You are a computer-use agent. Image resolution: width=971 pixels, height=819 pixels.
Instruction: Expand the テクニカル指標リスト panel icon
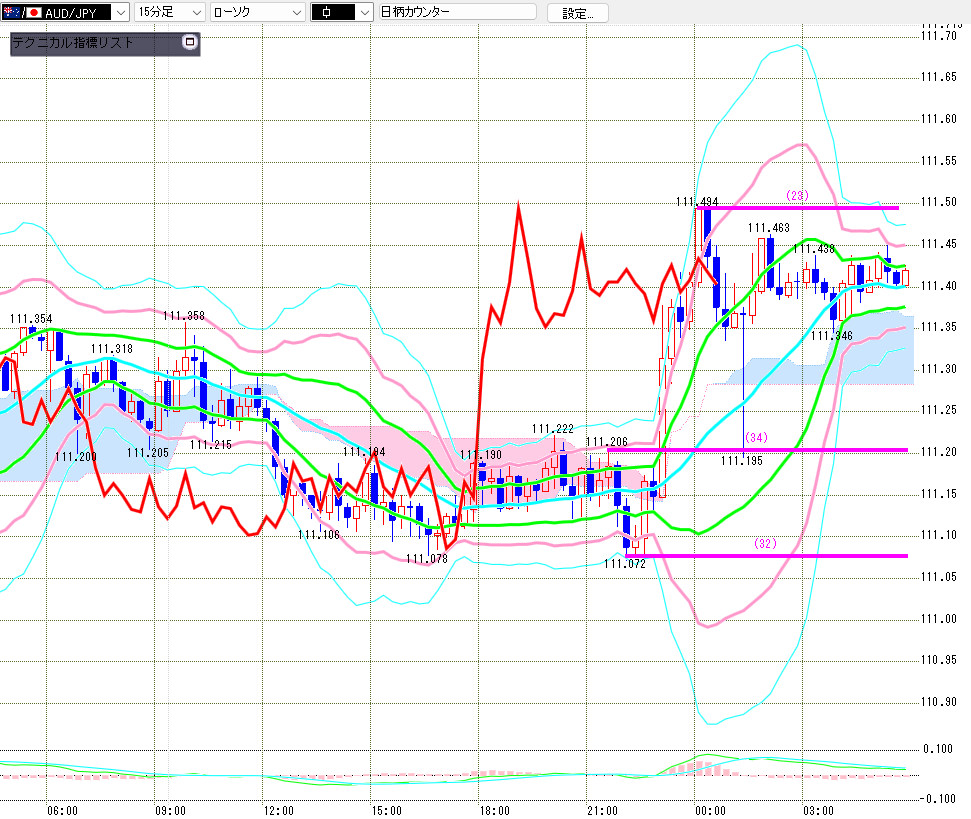[189, 42]
